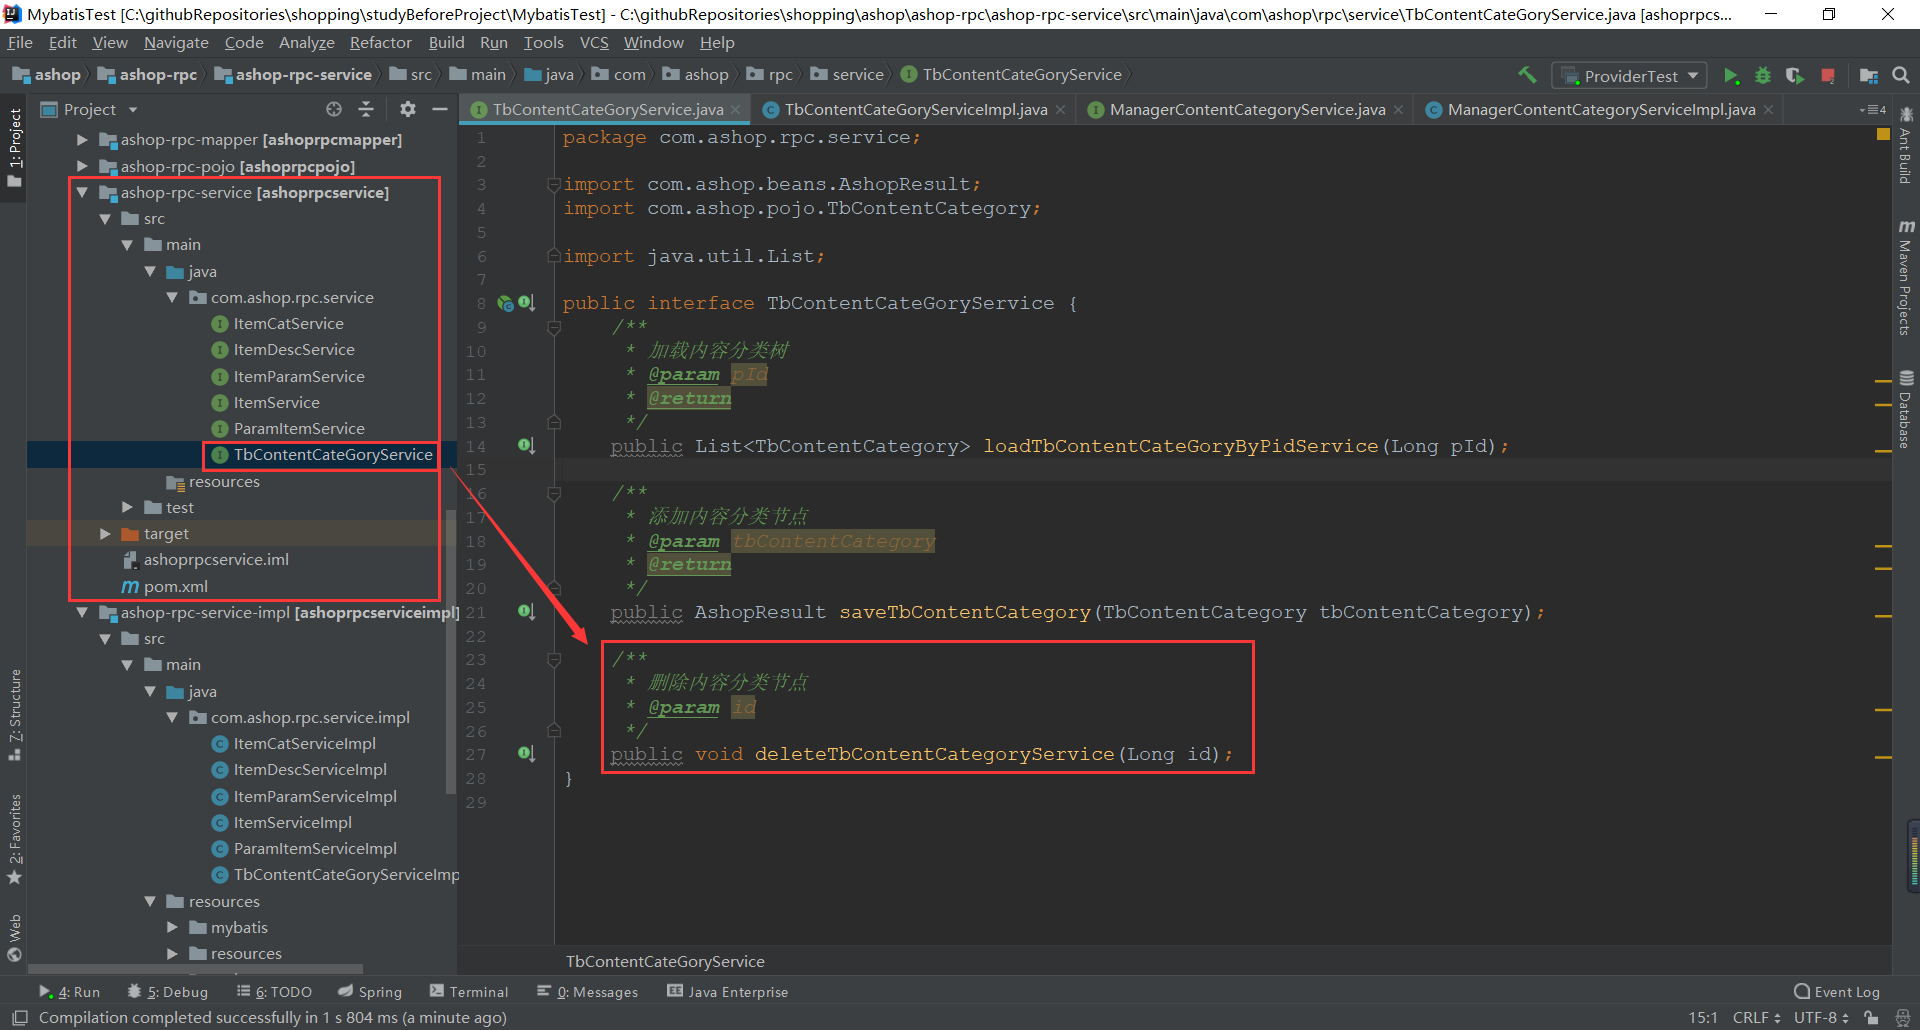Click the read-only lock status icon
The image size is (1920, 1030).
pyautogui.click(x=1871, y=1018)
